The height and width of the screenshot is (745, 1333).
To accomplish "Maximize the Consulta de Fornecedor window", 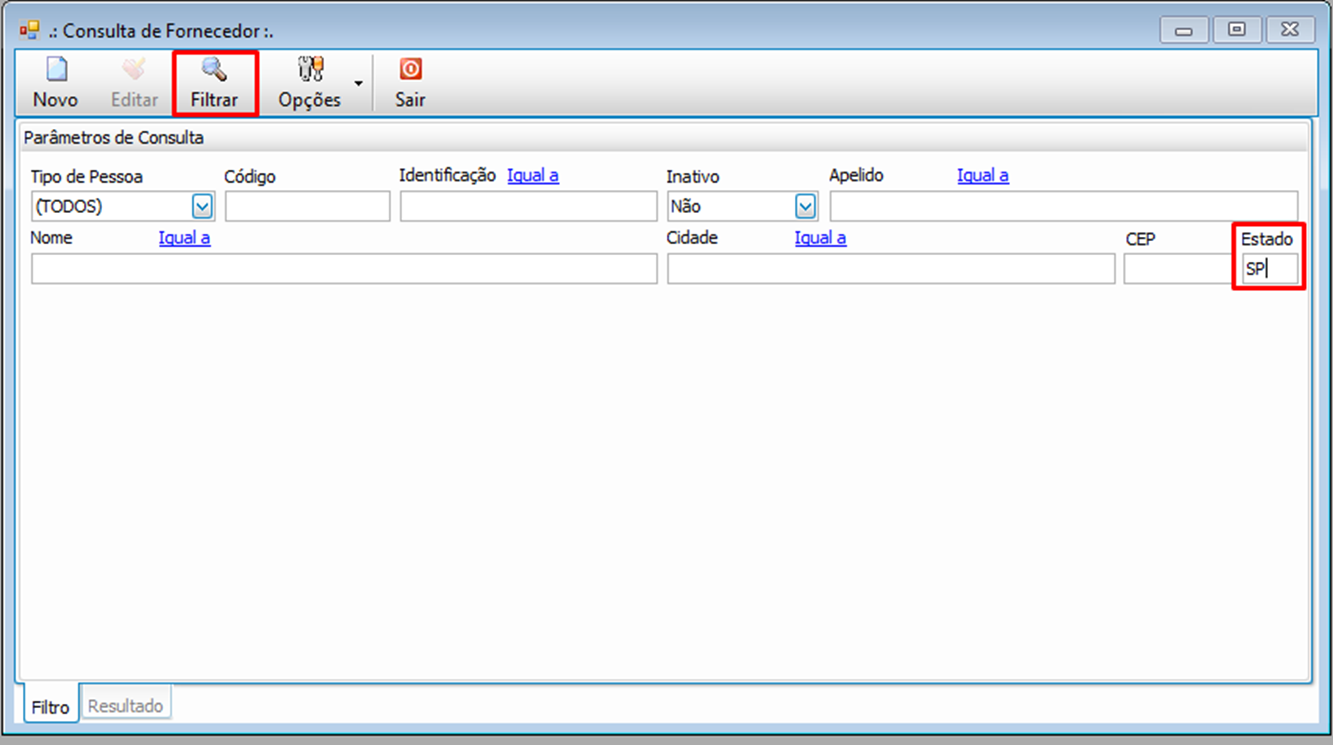I will [1237, 30].
